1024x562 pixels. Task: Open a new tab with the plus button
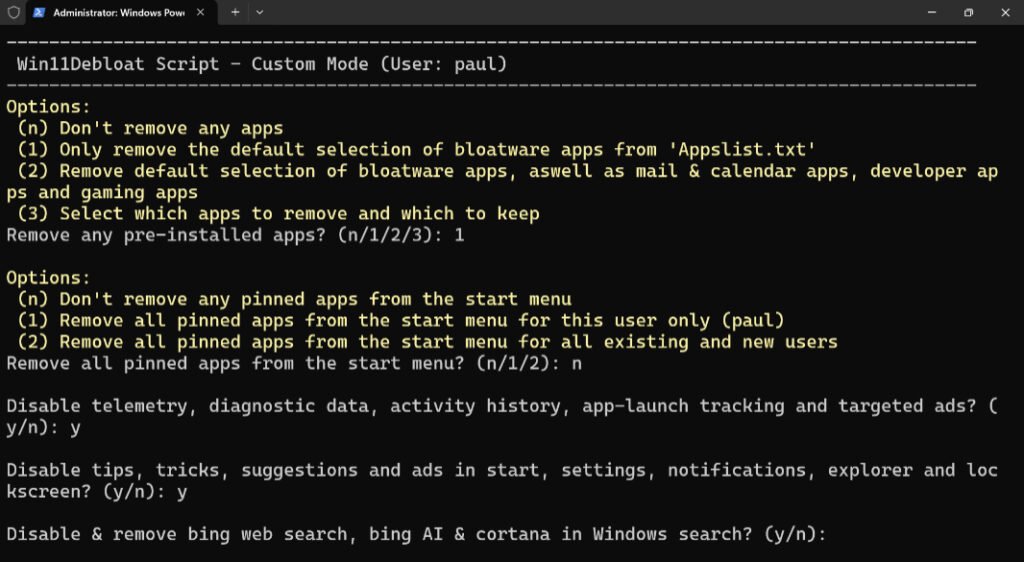[235, 12]
